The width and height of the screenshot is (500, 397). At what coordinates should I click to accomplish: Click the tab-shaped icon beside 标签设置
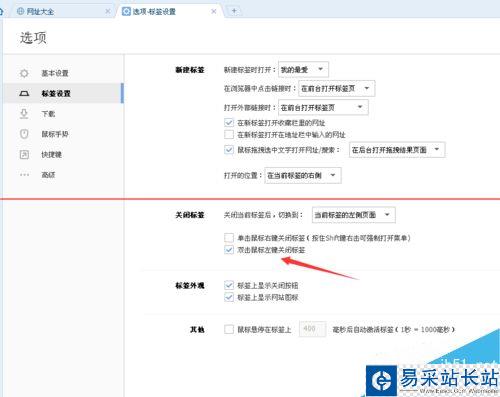click(24, 94)
